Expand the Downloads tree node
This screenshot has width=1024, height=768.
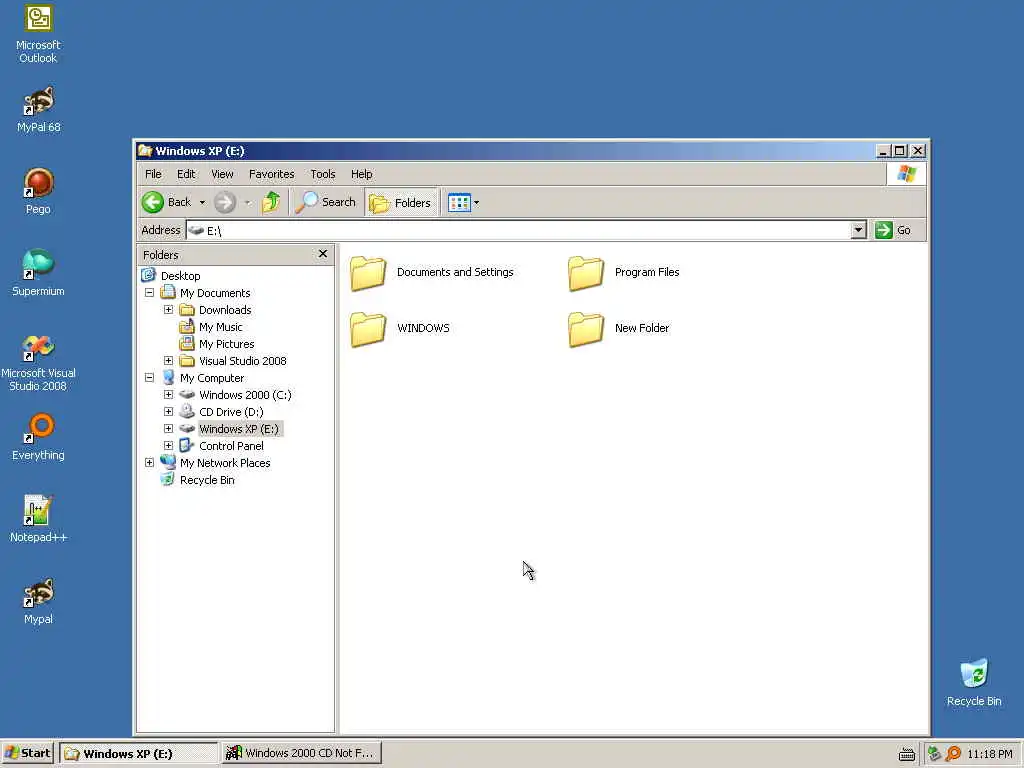[168, 310]
